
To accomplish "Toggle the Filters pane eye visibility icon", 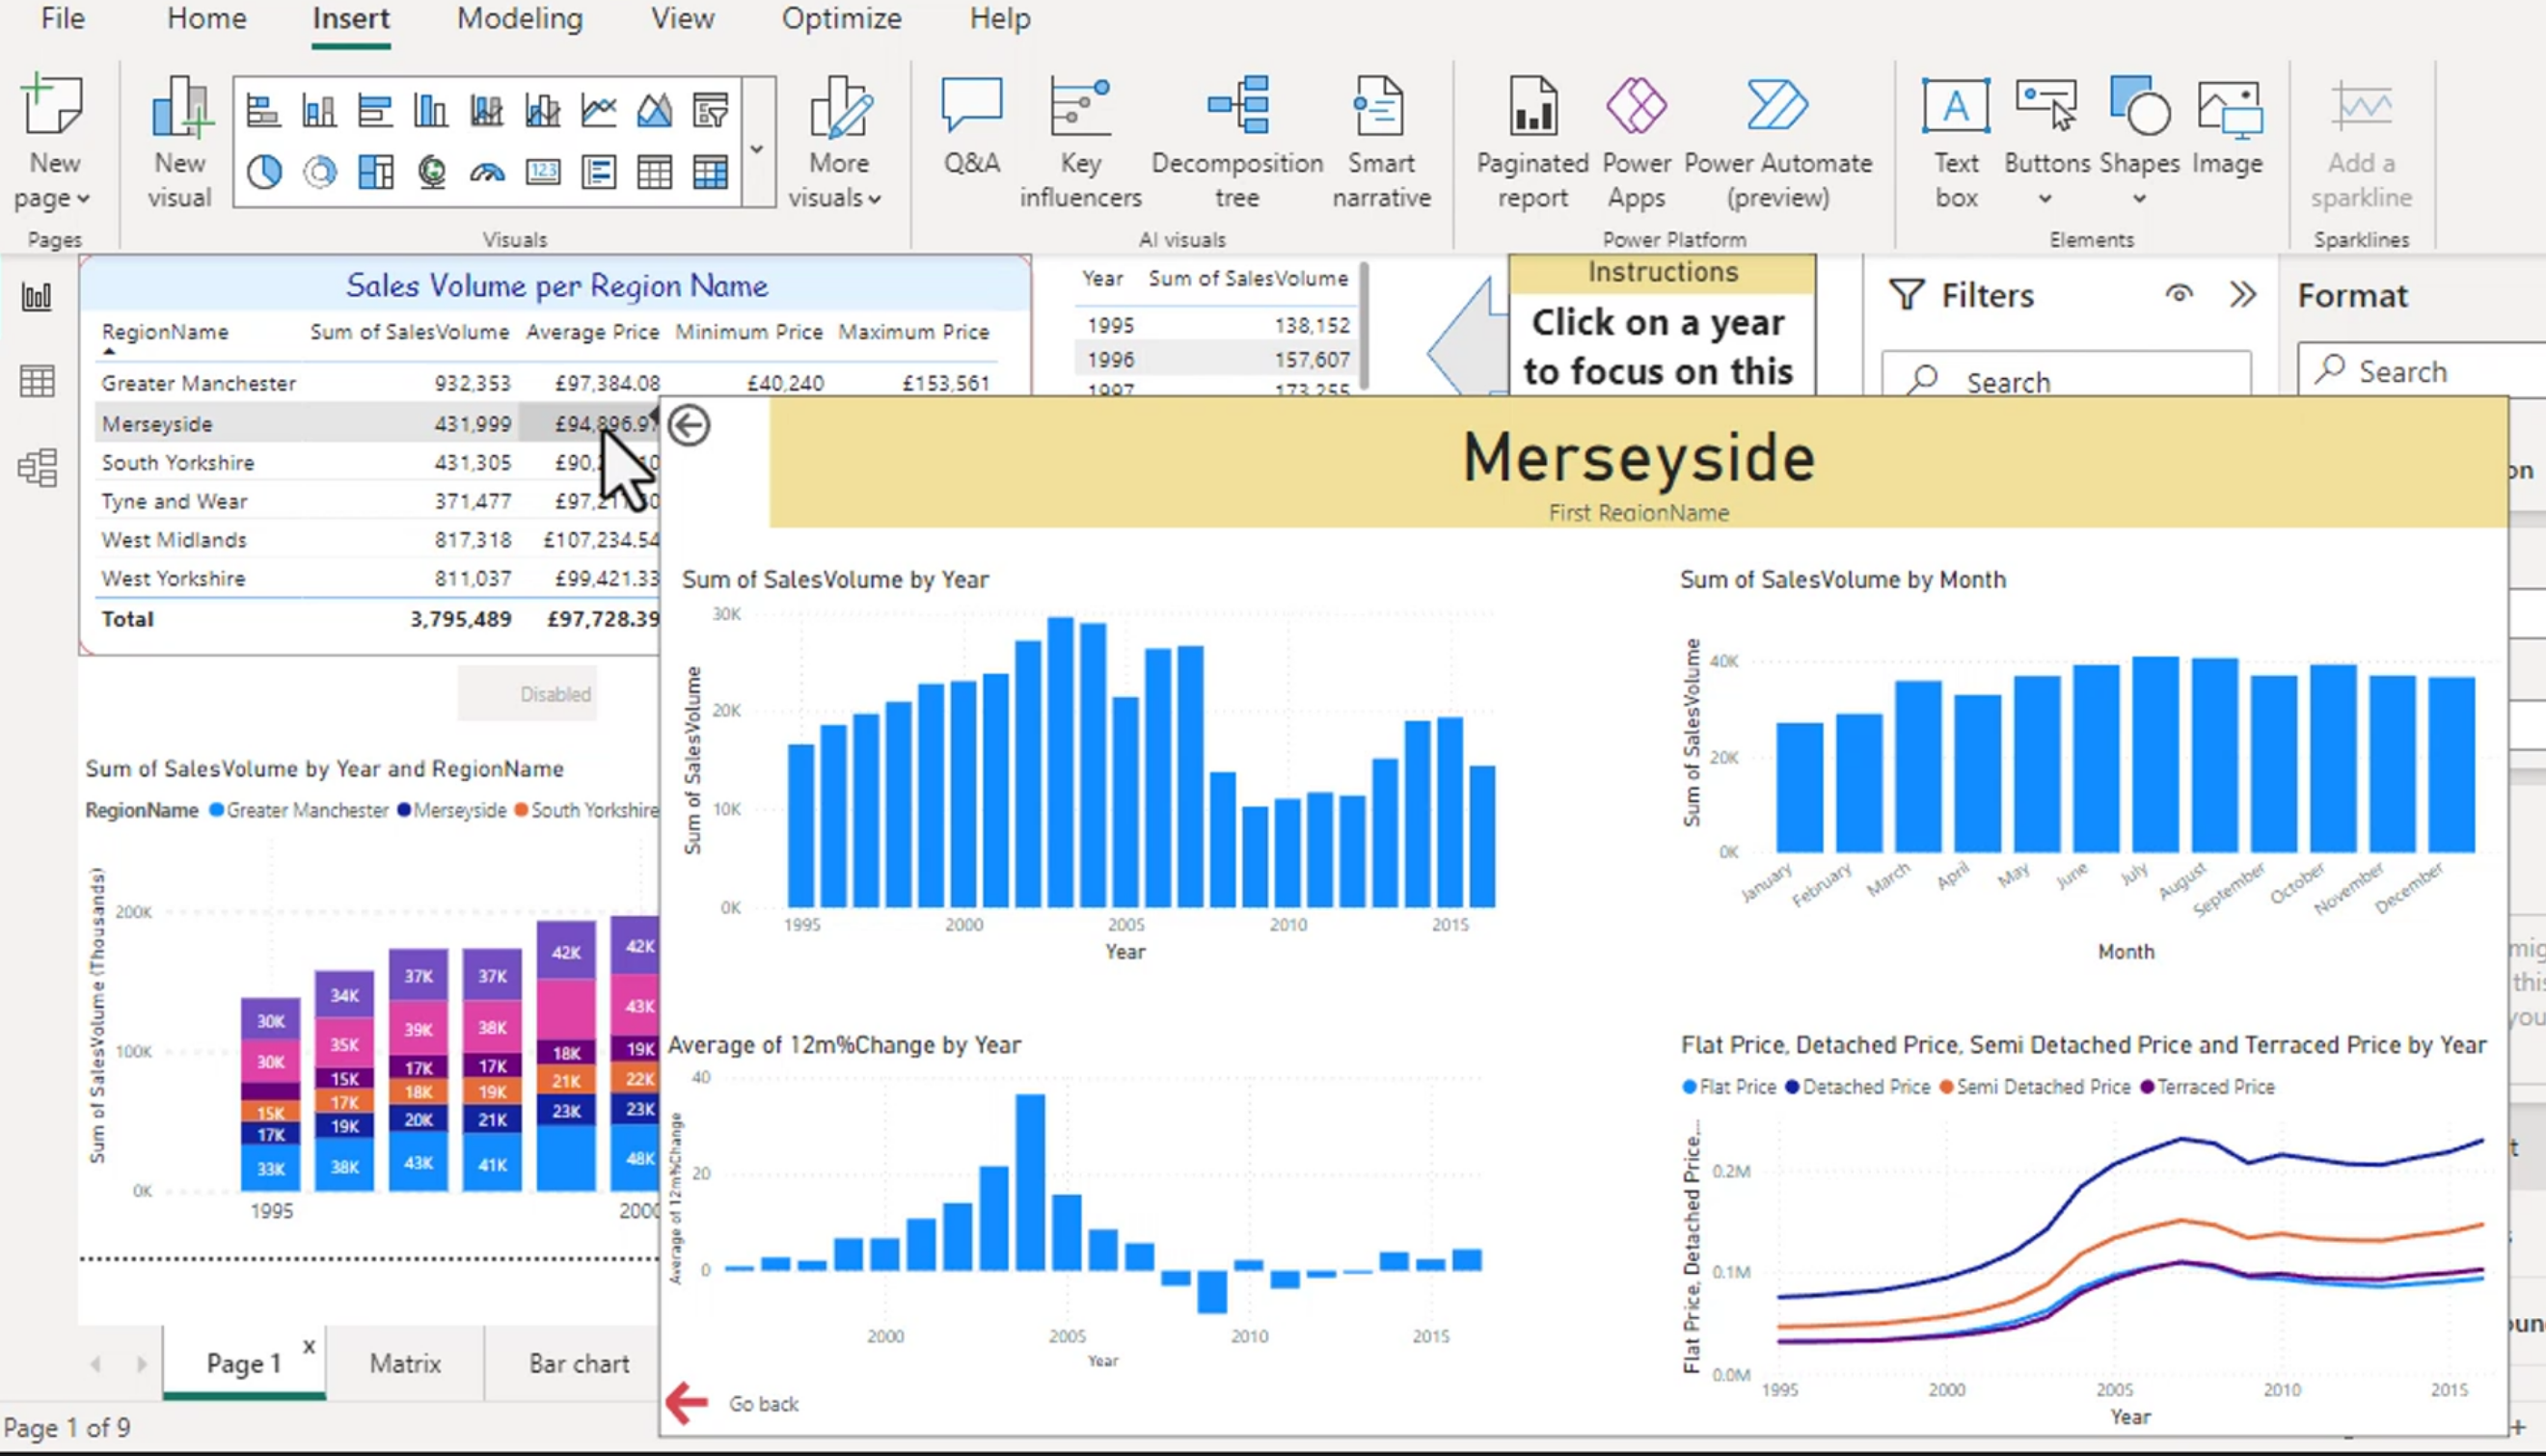I will point(2179,294).
